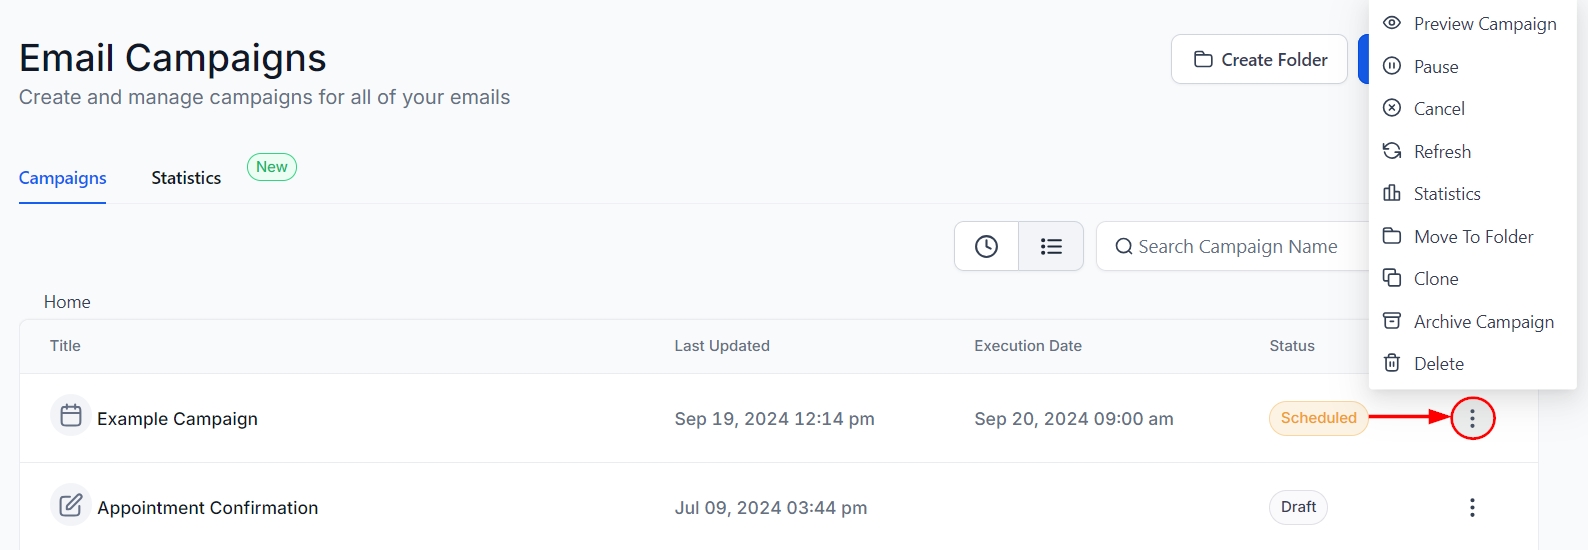Pause the scheduled campaign
The height and width of the screenshot is (550, 1588).
coord(1435,67)
